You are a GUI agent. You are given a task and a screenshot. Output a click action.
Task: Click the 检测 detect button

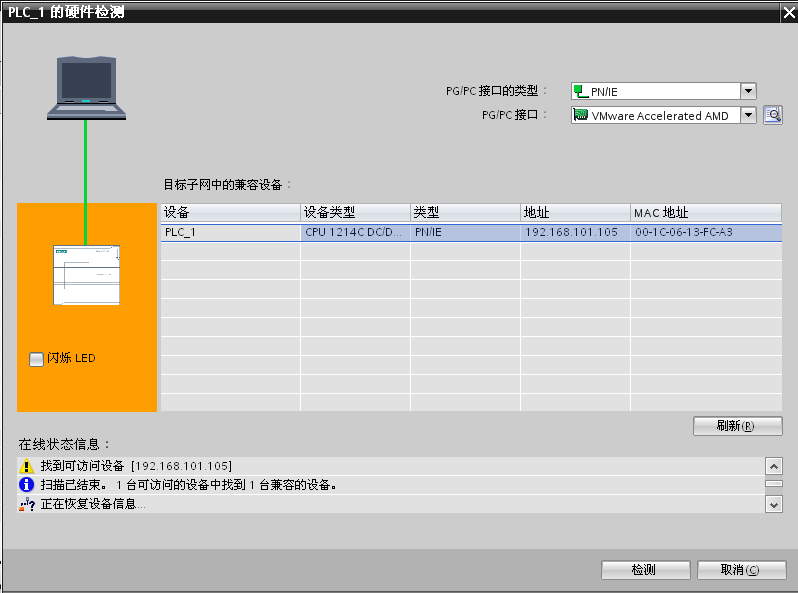[x=645, y=570]
